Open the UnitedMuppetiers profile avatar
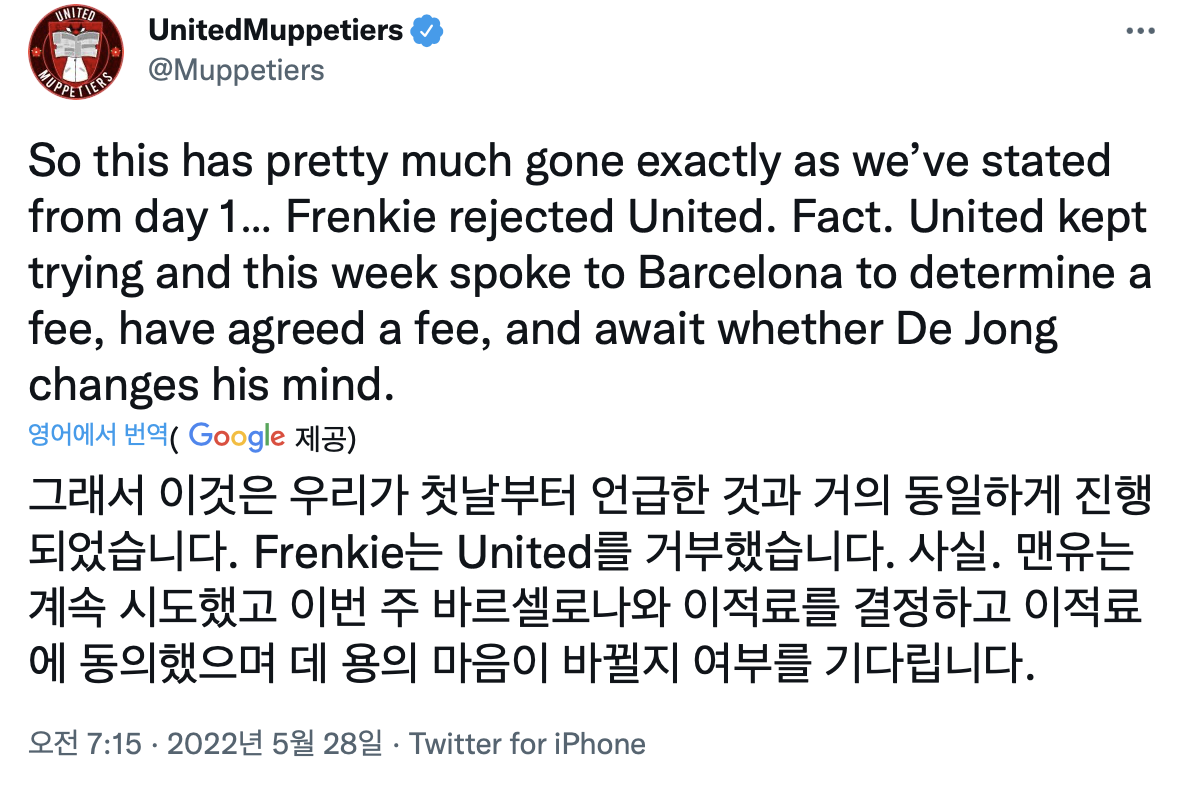Image resolution: width=1184 pixels, height=794 pixels. pos(76,51)
